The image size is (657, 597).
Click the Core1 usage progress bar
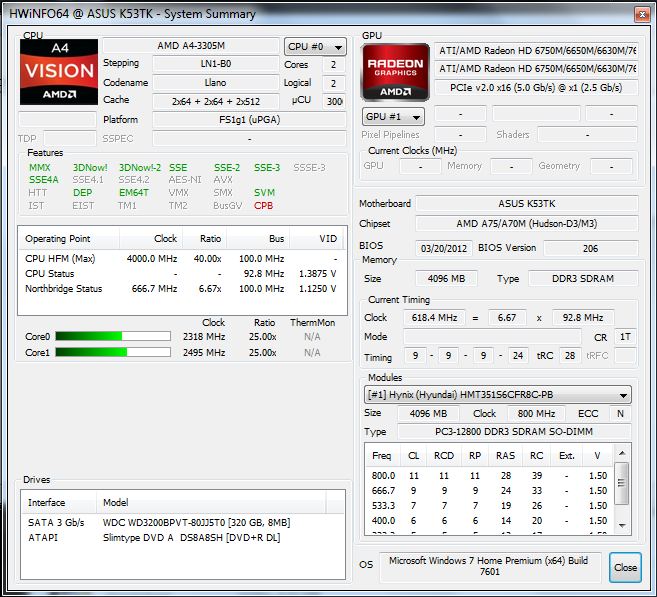click(x=113, y=352)
